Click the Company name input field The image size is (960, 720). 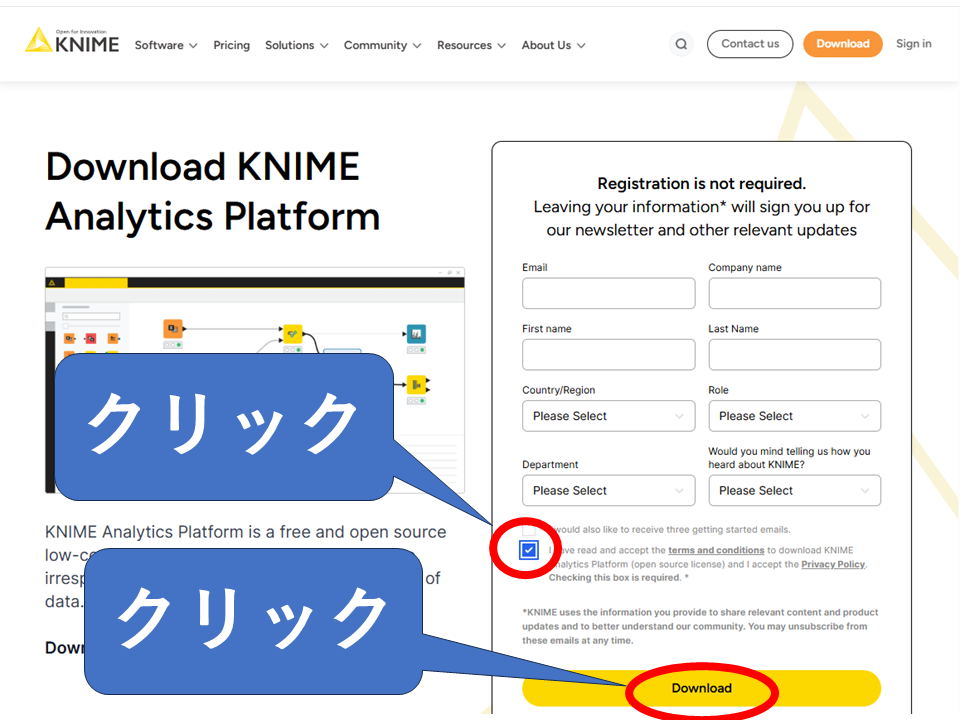pos(794,293)
